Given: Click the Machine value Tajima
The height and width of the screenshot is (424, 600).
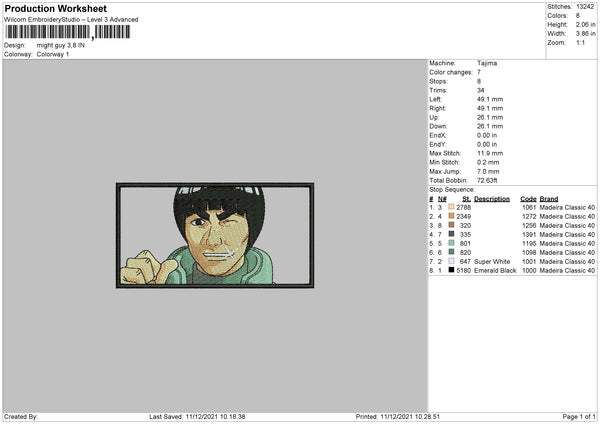Looking at the screenshot, I should point(487,63).
